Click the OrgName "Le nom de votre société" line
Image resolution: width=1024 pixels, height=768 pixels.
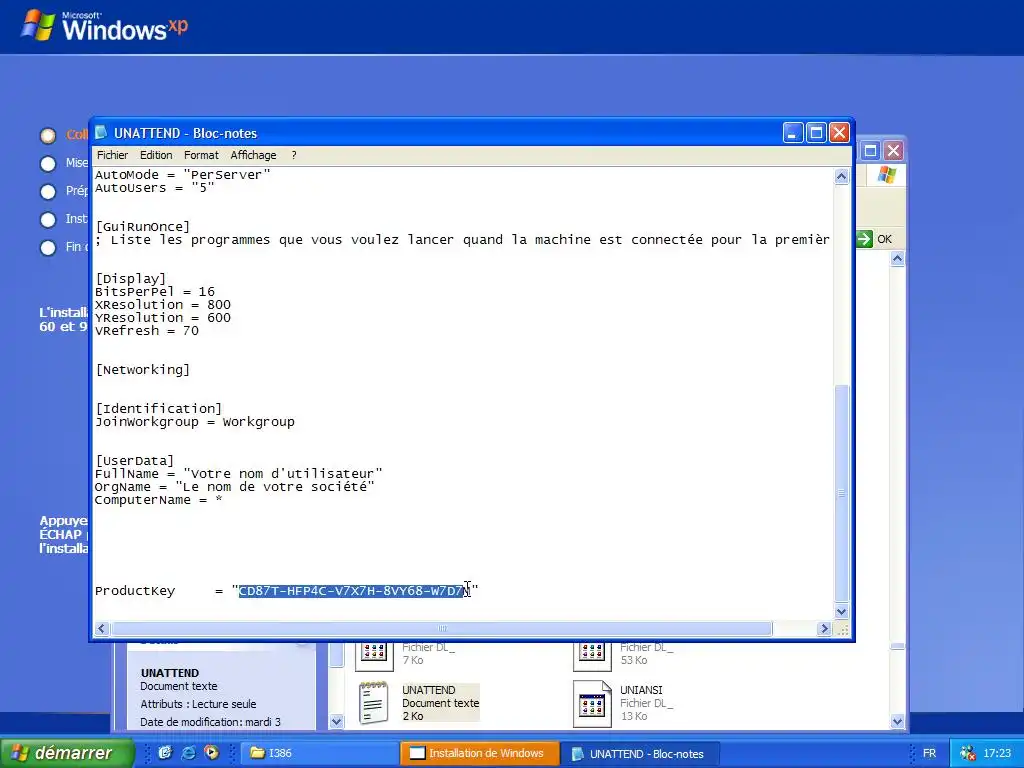click(x=234, y=487)
